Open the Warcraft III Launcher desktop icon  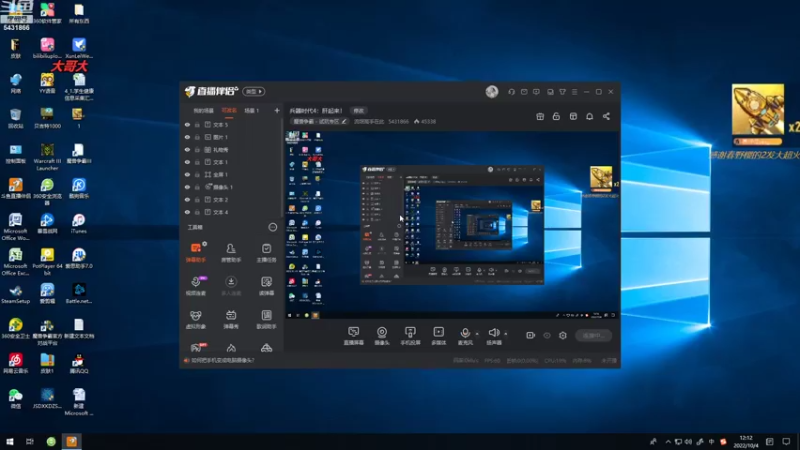coord(47,157)
